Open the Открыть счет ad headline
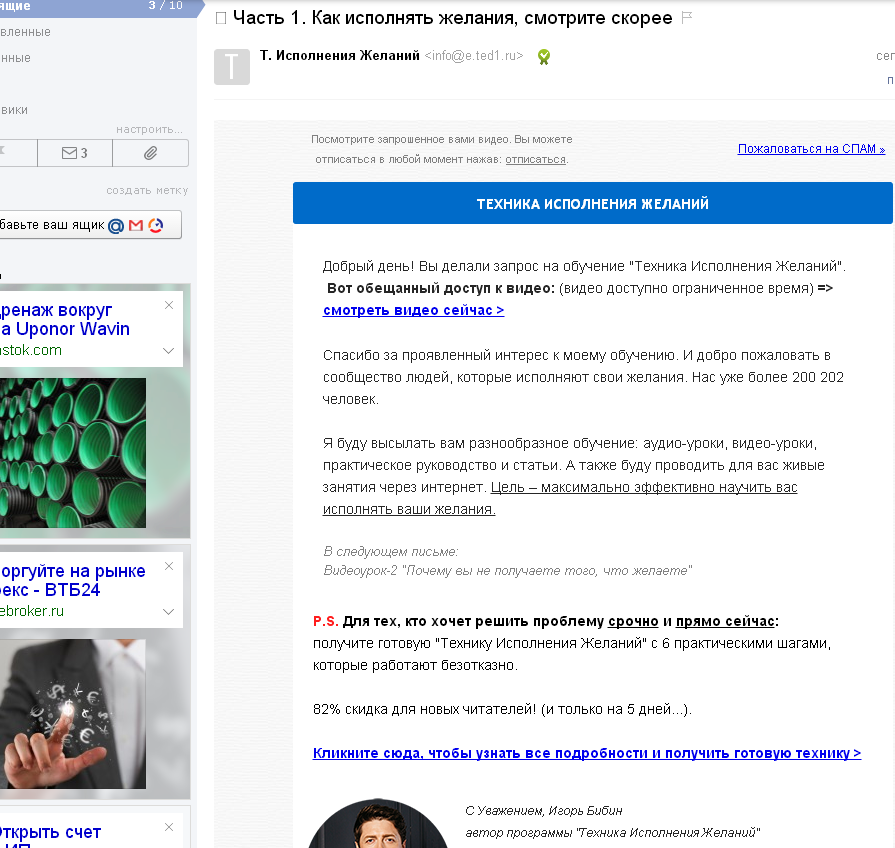The image size is (895, 848). coord(50,836)
